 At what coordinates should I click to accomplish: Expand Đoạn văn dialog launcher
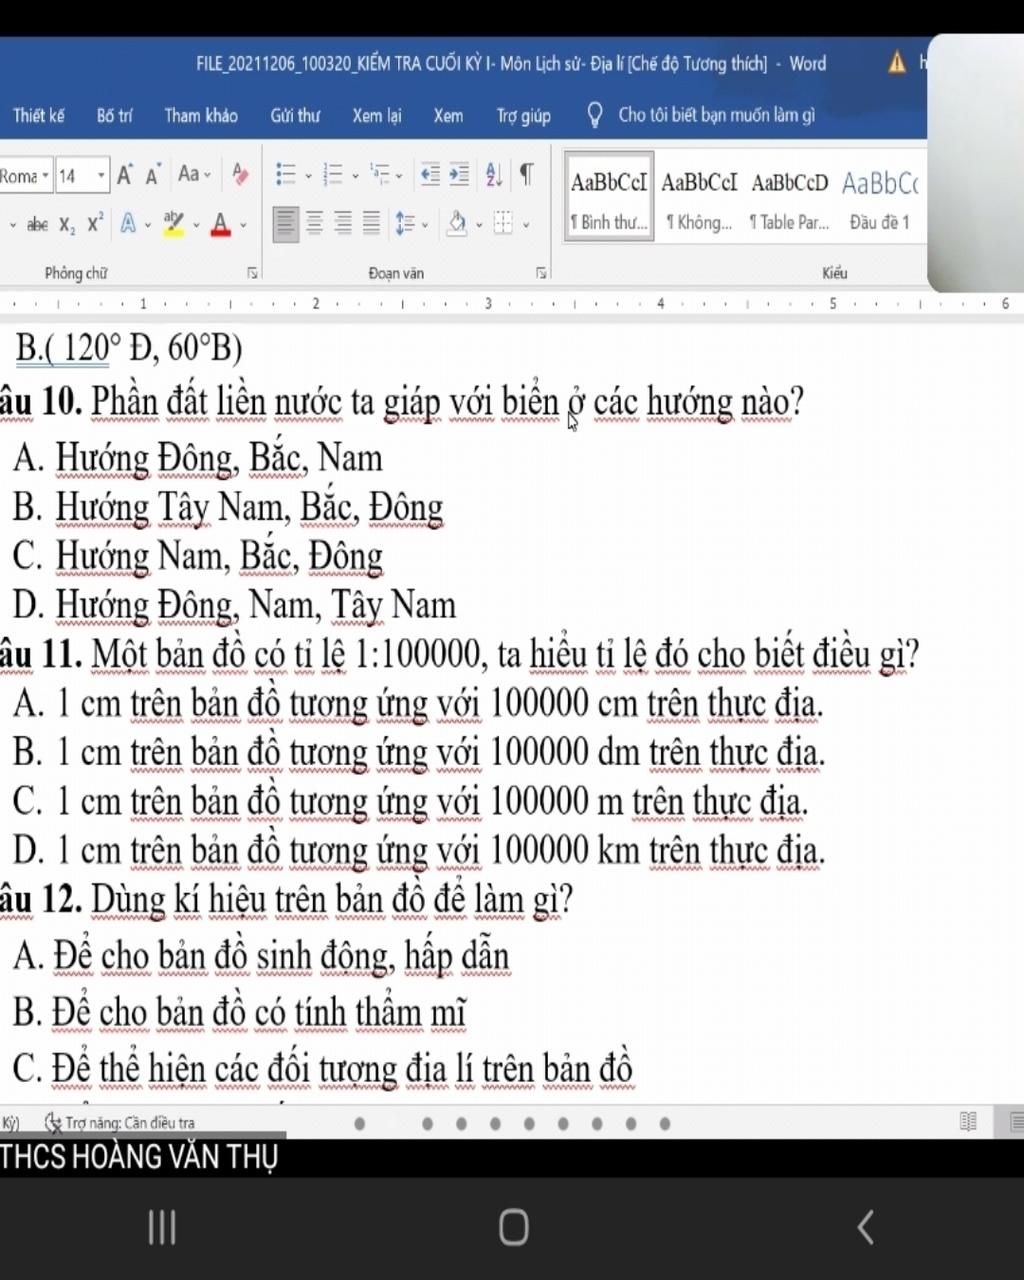tap(541, 272)
